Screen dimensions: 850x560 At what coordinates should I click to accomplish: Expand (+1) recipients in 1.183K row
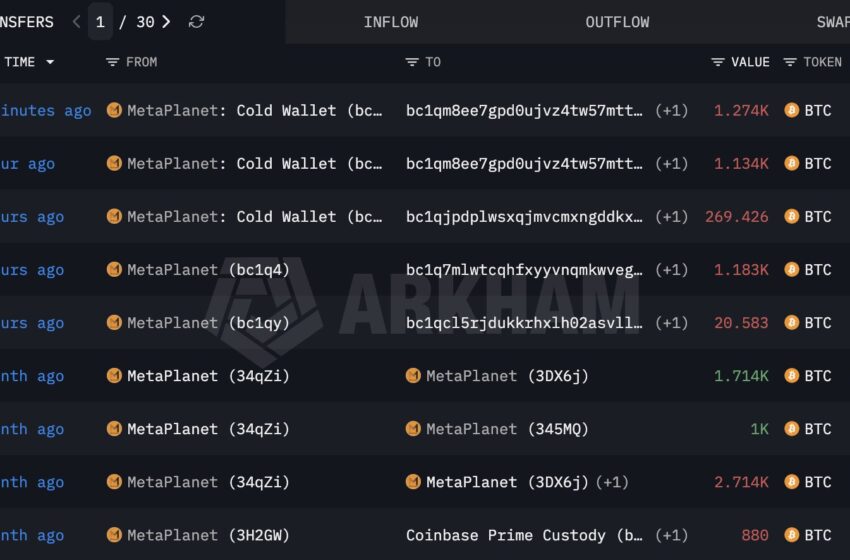(671, 270)
